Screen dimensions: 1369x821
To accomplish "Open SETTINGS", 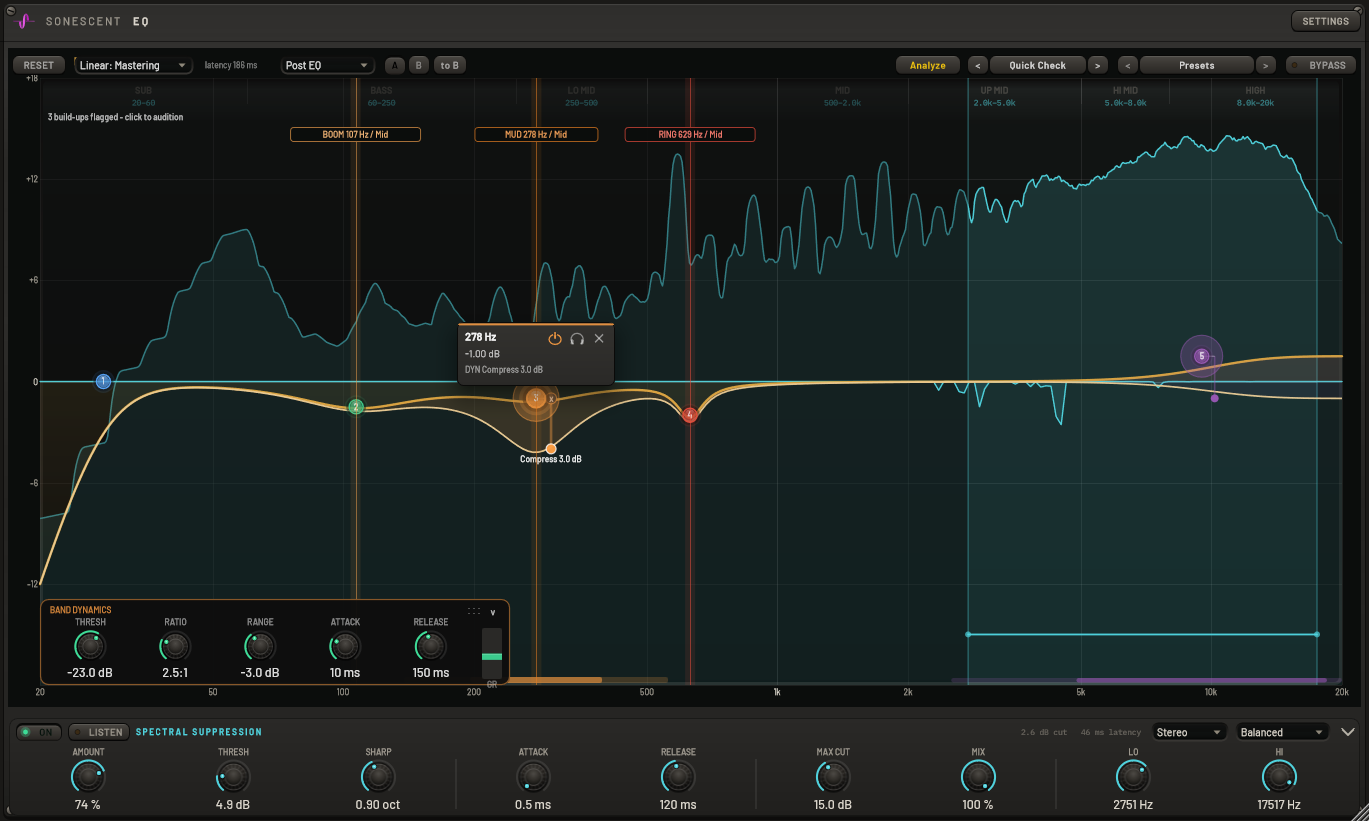I will pyautogui.click(x=1325, y=21).
